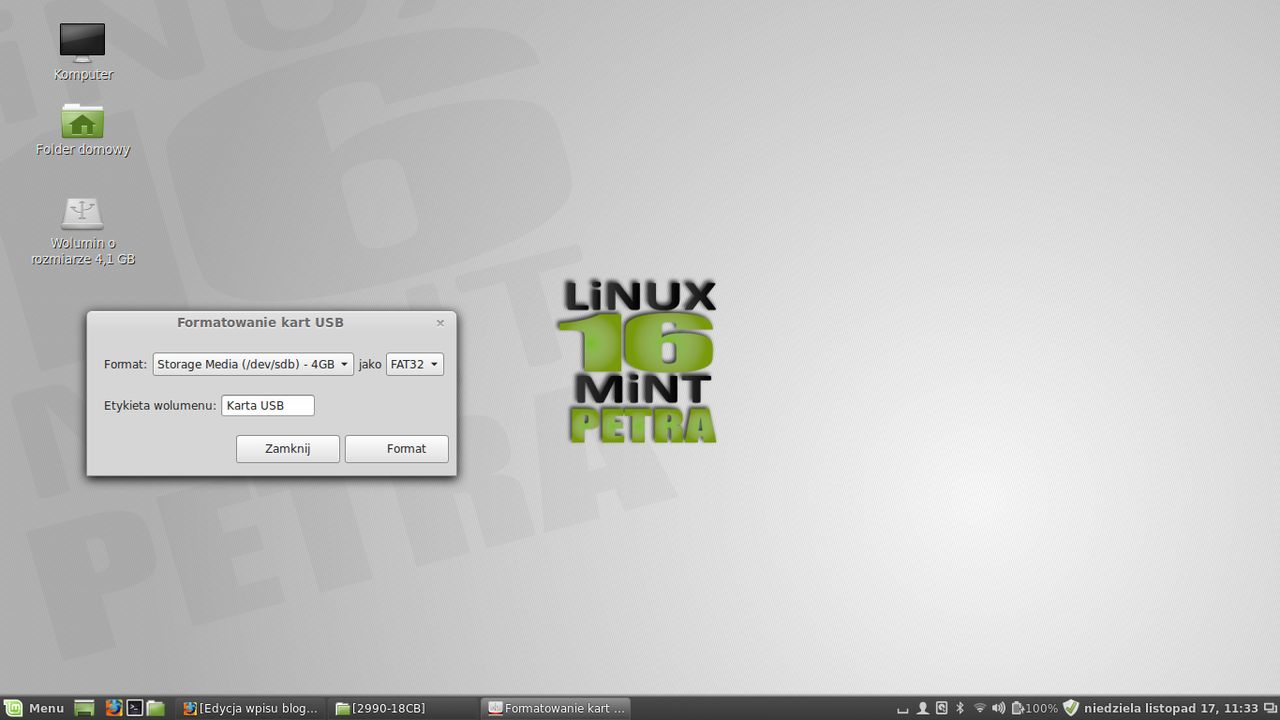This screenshot has height=720, width=1280.
Task: Open file manager from panel launcher
Action: (156, 708)
